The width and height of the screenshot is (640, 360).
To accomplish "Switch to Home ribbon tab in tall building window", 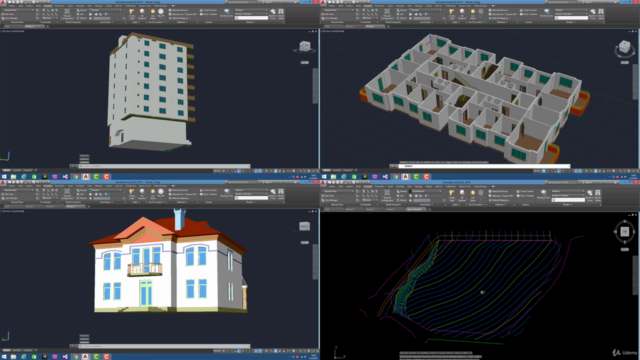I will [11, 6].
